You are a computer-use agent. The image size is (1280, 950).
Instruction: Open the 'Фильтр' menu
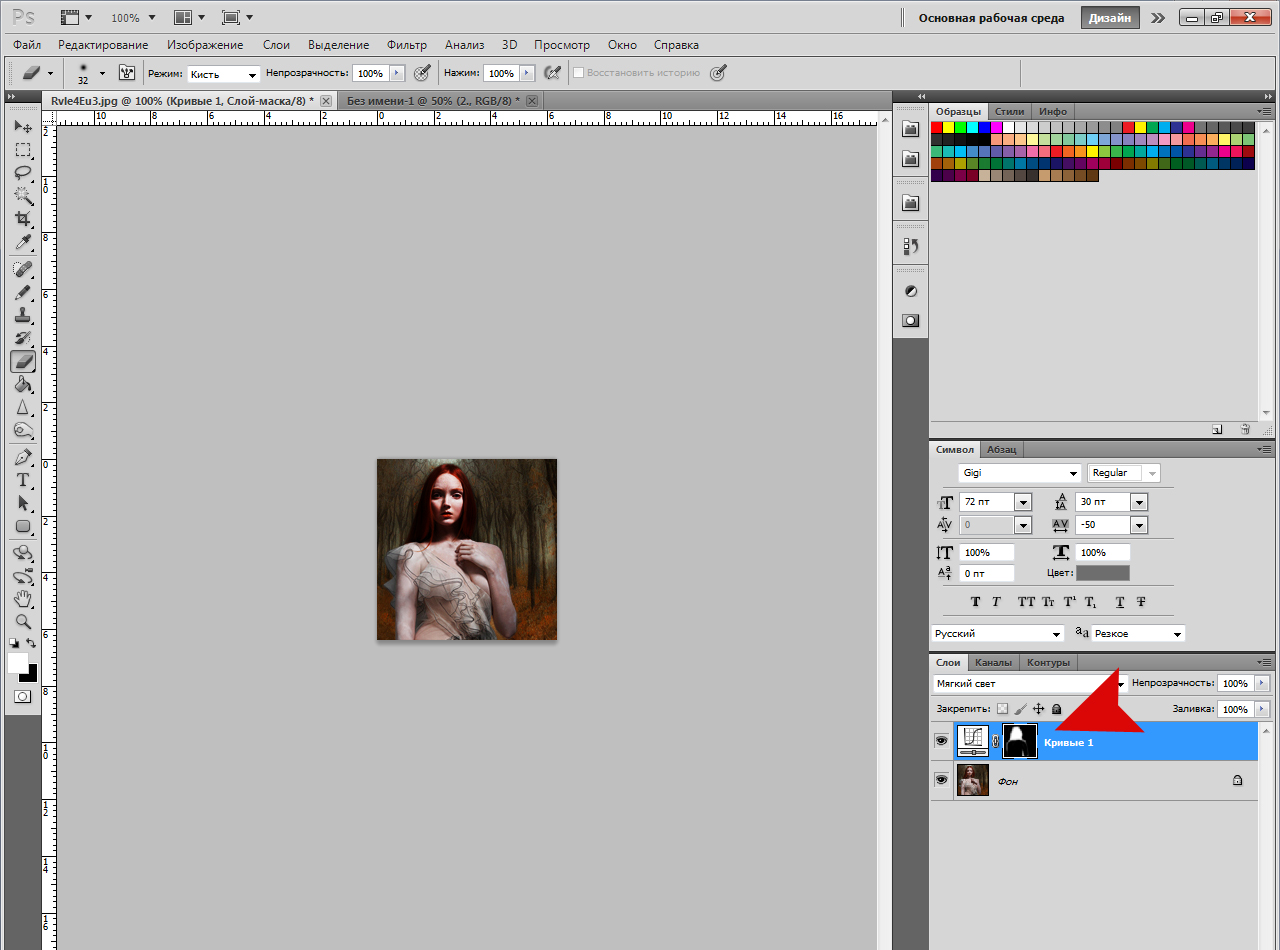click(407, 45)
